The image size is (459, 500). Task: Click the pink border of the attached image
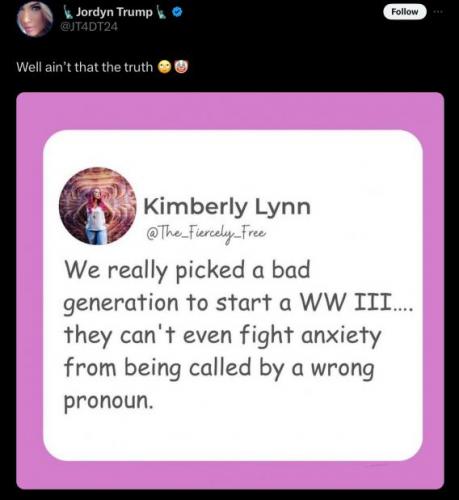(x=230, y=111)
